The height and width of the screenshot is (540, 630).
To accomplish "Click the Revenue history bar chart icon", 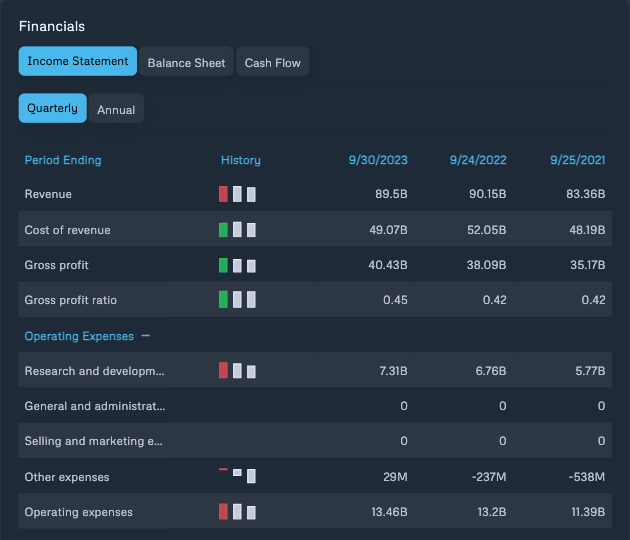I will click(237, 194).
